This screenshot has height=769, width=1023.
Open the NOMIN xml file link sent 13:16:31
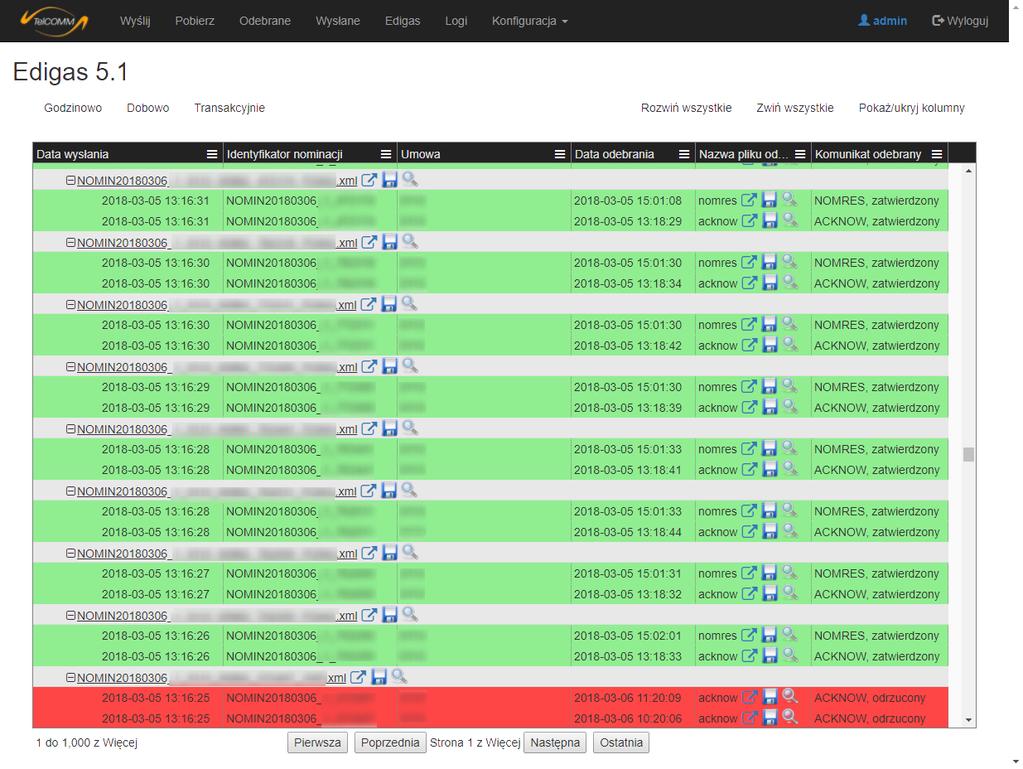(217, 181)
